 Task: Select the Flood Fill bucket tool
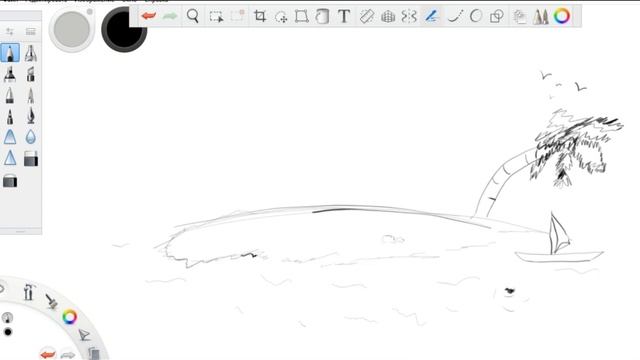(x=322, y=16)
